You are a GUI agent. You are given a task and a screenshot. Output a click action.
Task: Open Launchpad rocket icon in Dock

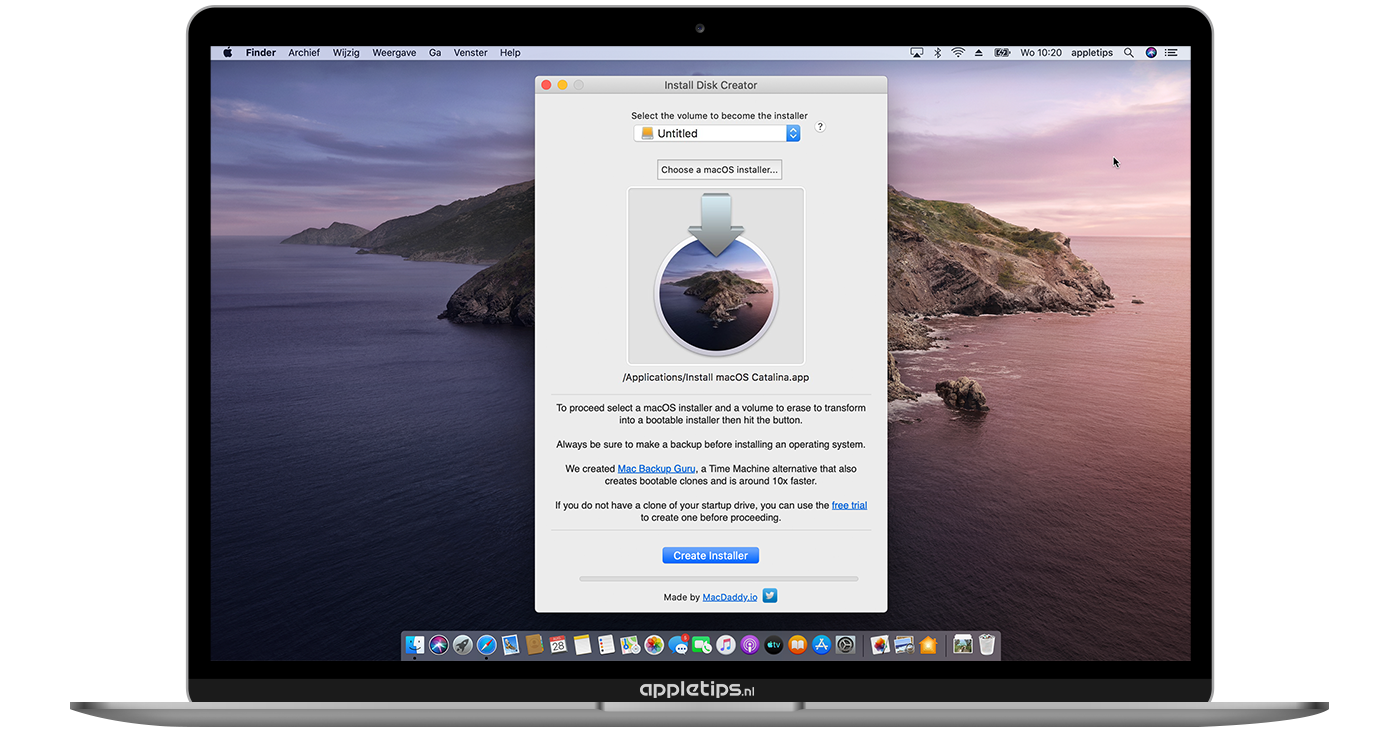[x=463, y=645]
